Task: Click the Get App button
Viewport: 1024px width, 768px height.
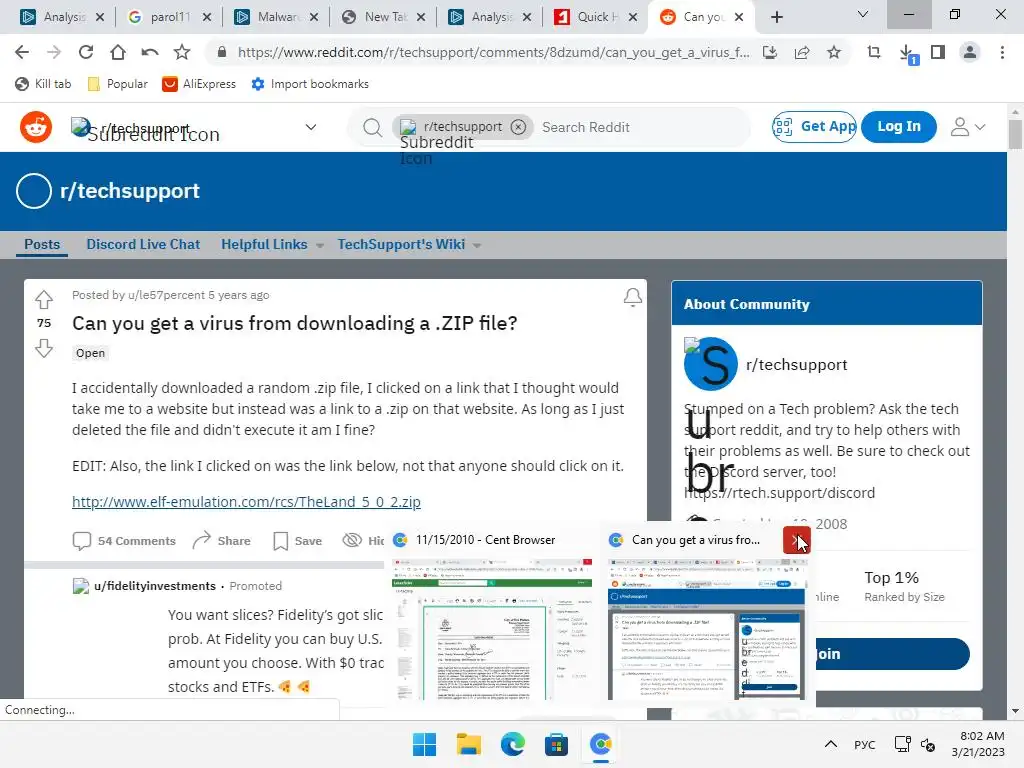Action: pyautogui.click(x=814, y=127)
